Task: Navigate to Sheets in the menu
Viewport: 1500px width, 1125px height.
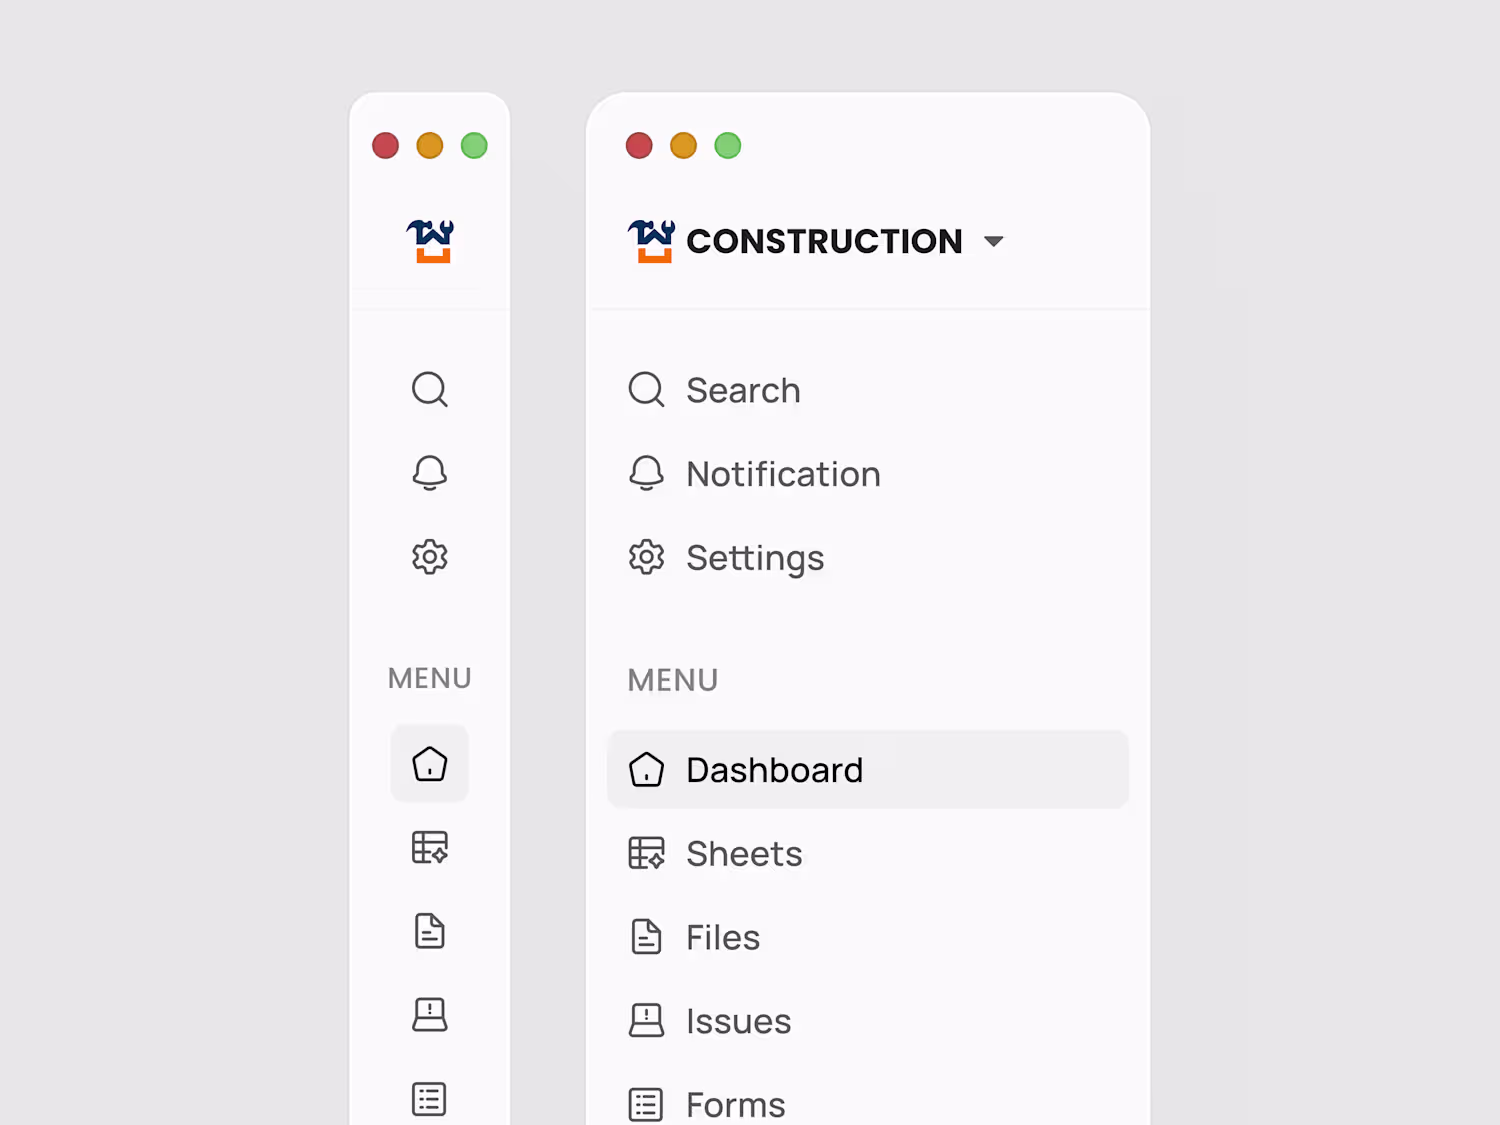Action: pyautogui.click(x=744, y=854)
